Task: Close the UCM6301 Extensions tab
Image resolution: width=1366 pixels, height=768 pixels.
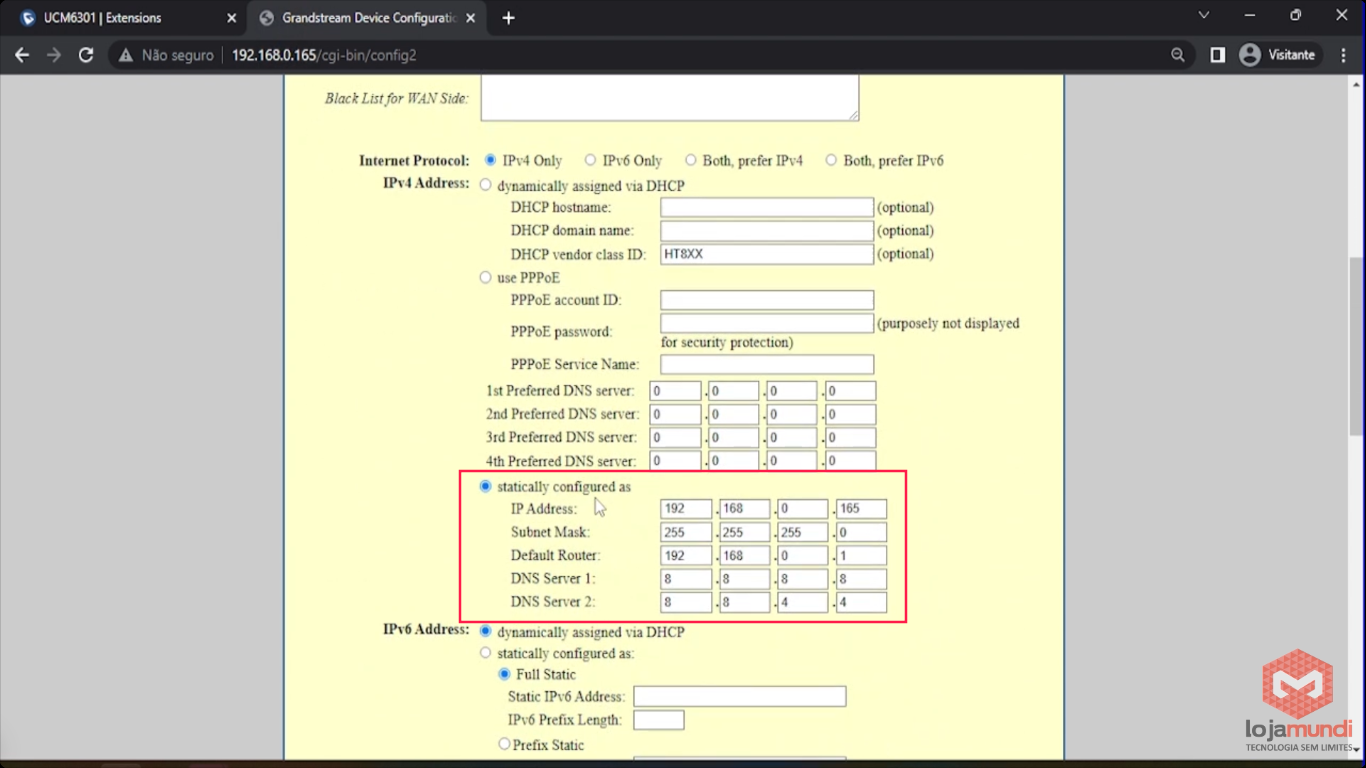Action: click(x=231, y=18)
